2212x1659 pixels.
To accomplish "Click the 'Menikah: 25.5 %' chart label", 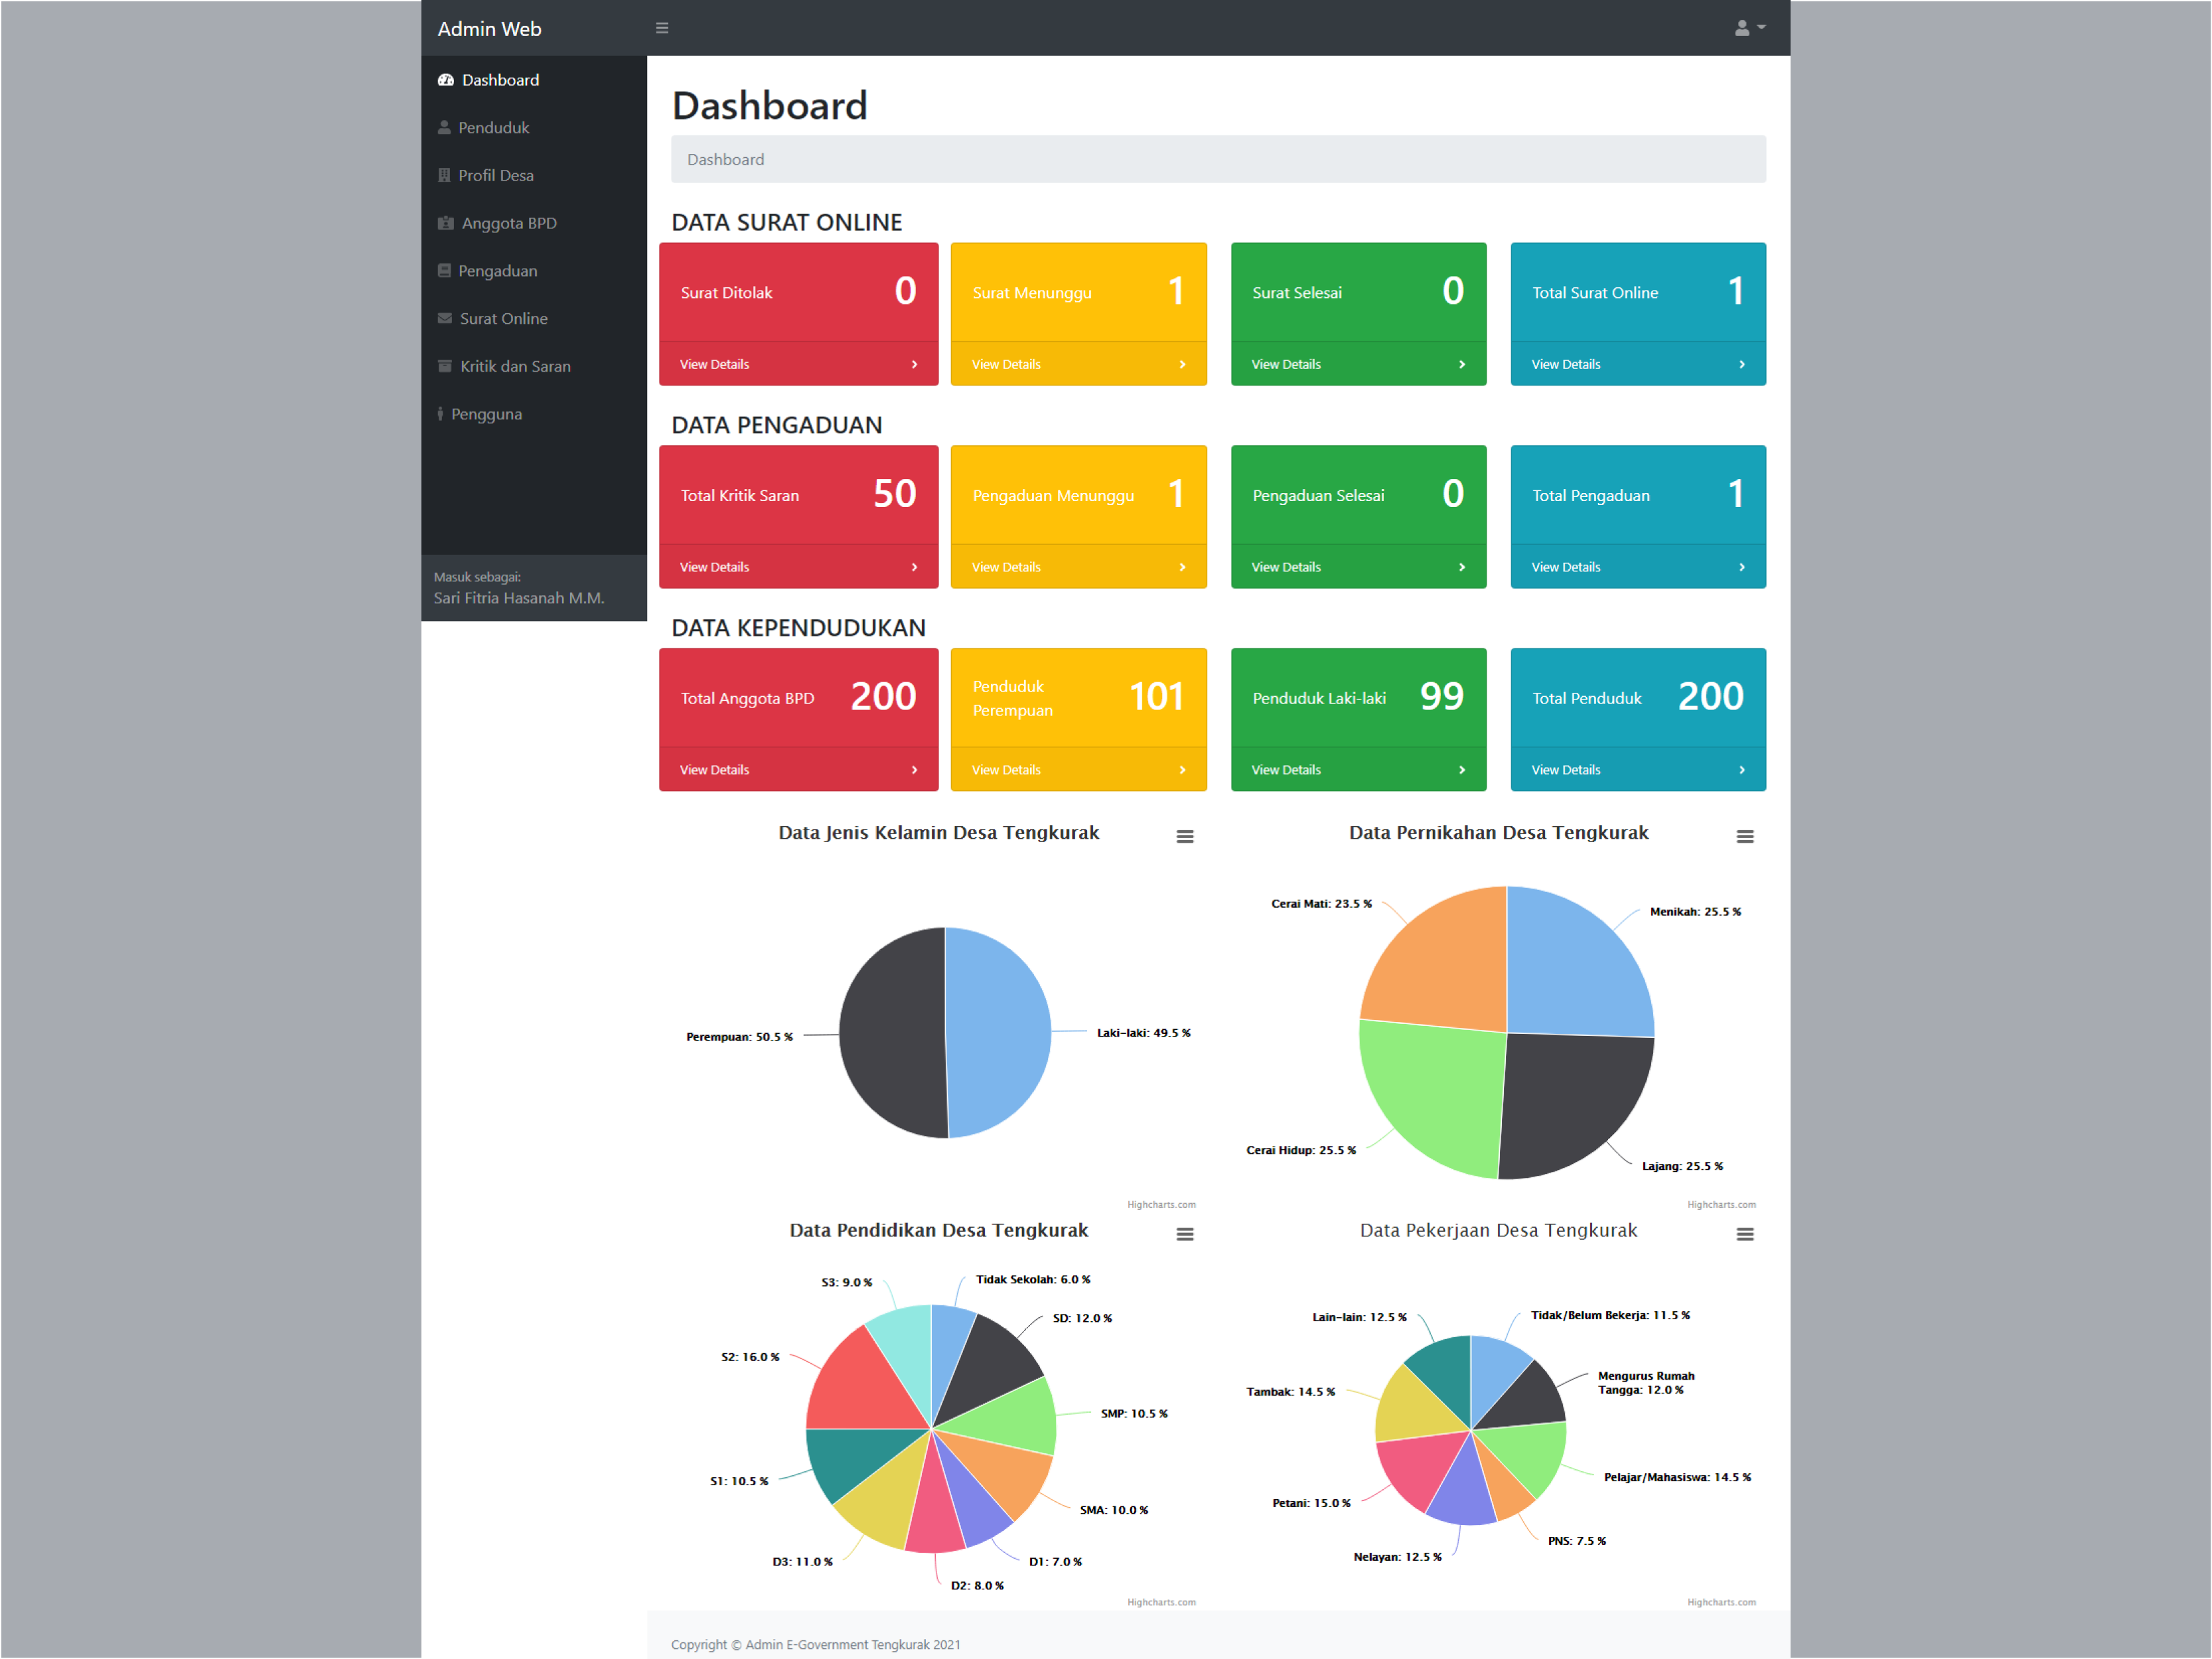I will 1696,912.
